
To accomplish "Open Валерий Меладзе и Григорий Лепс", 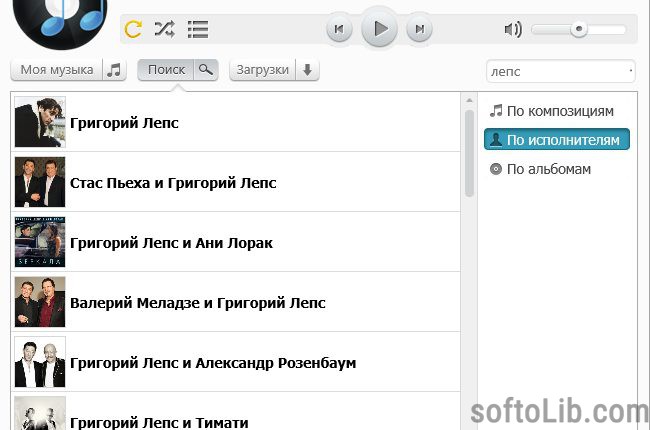I will pos(235,302).
